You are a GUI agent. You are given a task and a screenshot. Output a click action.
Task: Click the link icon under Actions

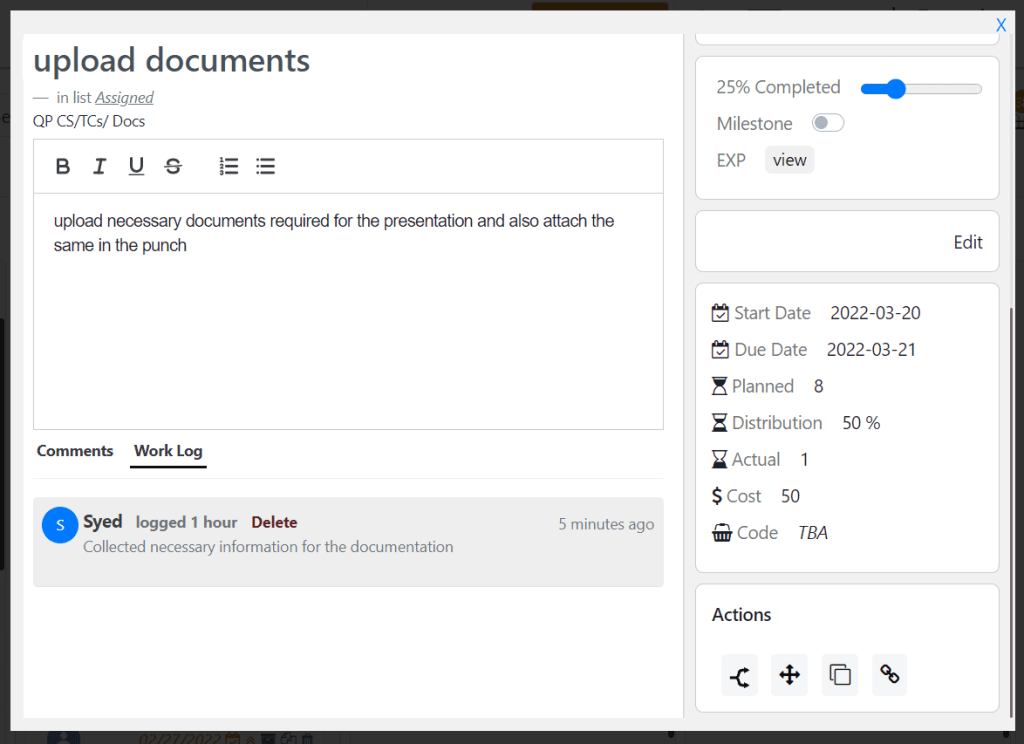pos(889,675)
